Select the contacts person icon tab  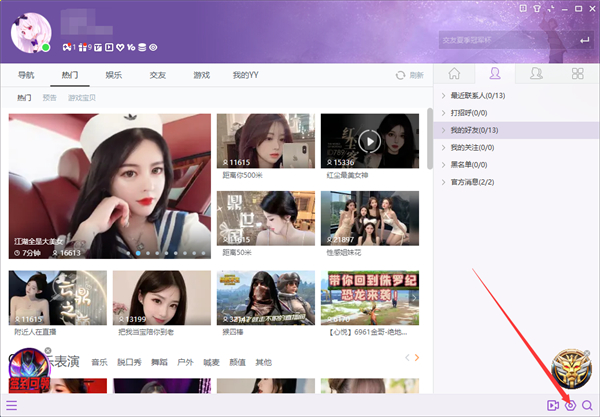pyautogui.click(x=494, y=74)
